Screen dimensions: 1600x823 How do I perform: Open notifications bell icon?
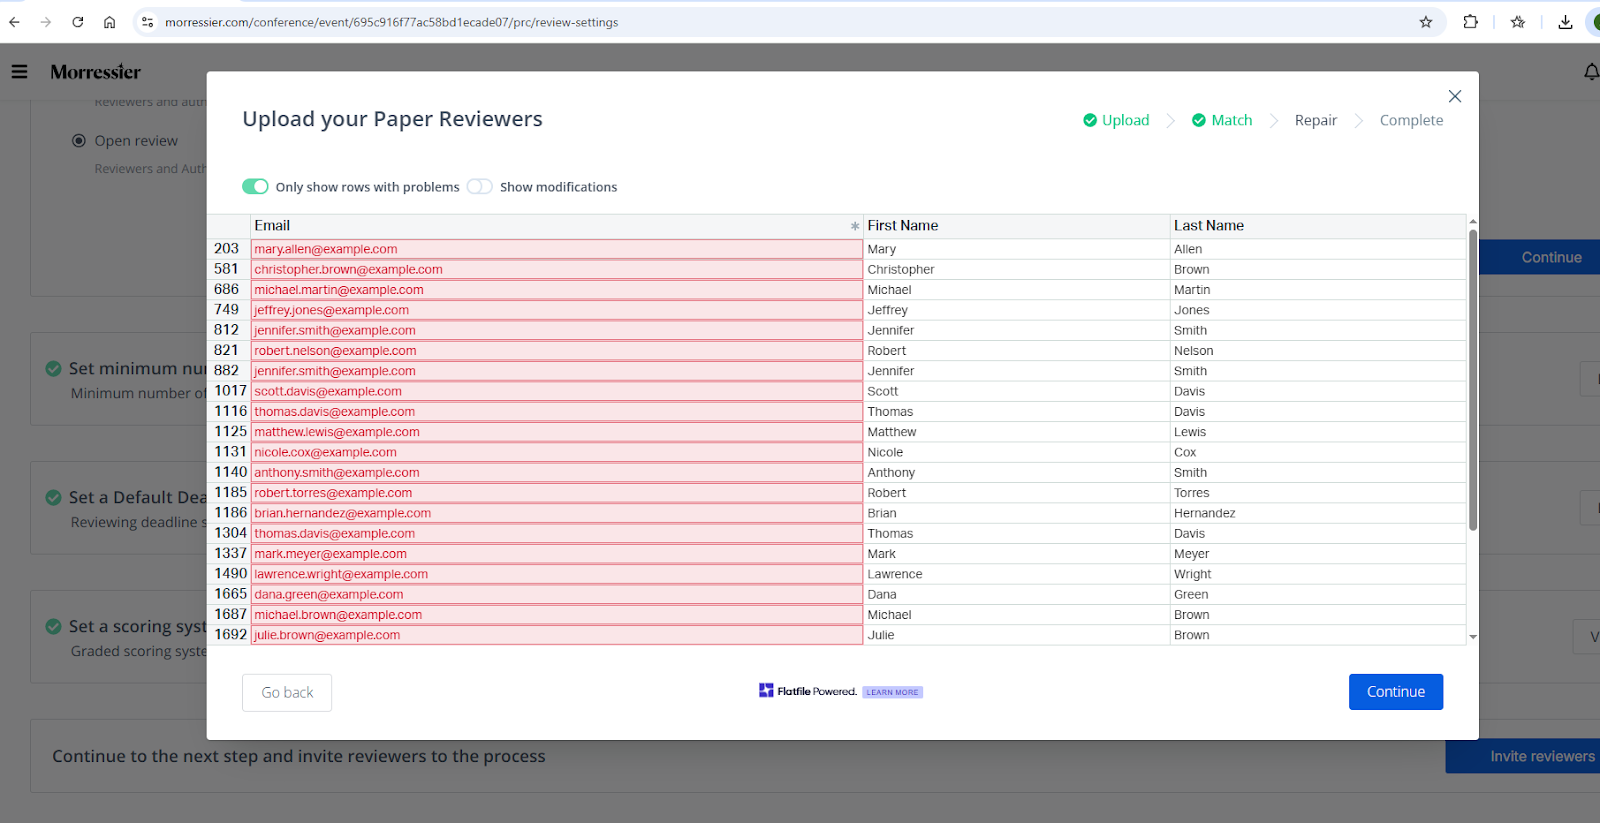coord(1590,72)
